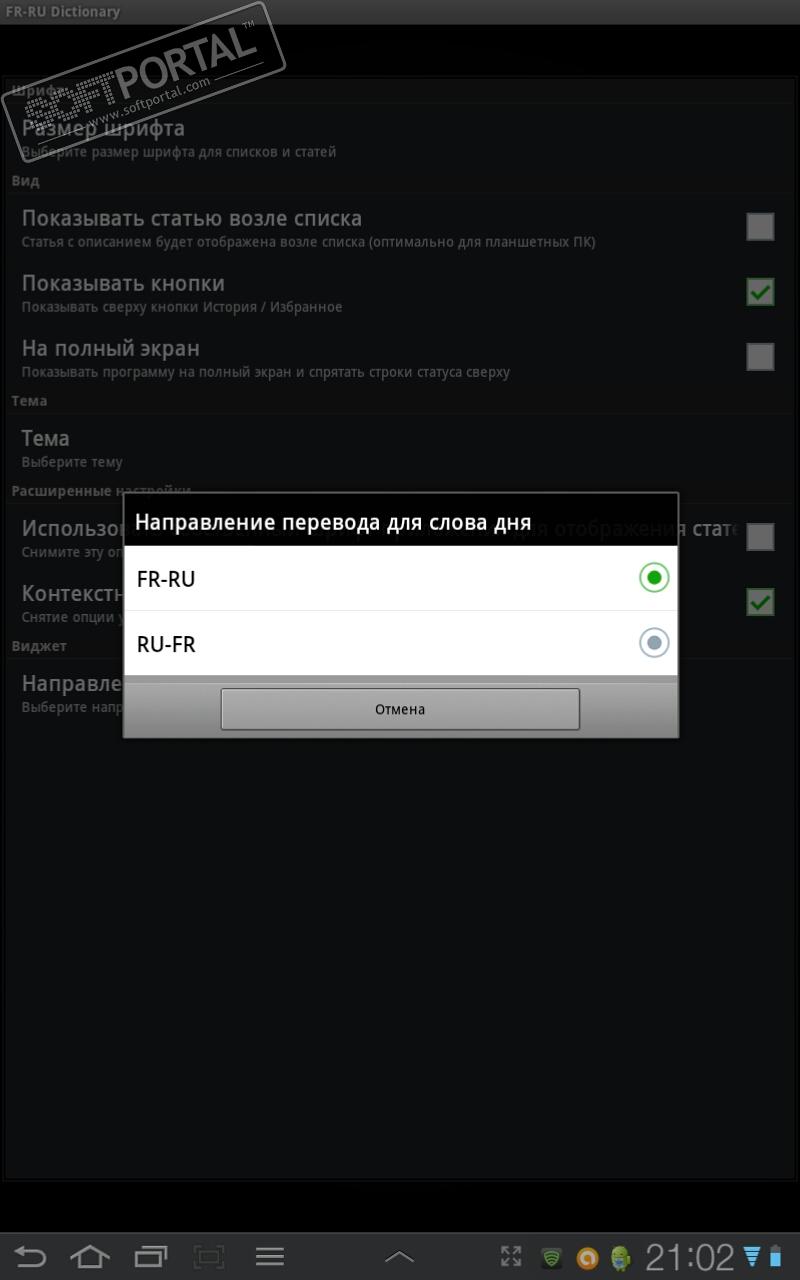Open recent apps icon

tap(150, 1256)
